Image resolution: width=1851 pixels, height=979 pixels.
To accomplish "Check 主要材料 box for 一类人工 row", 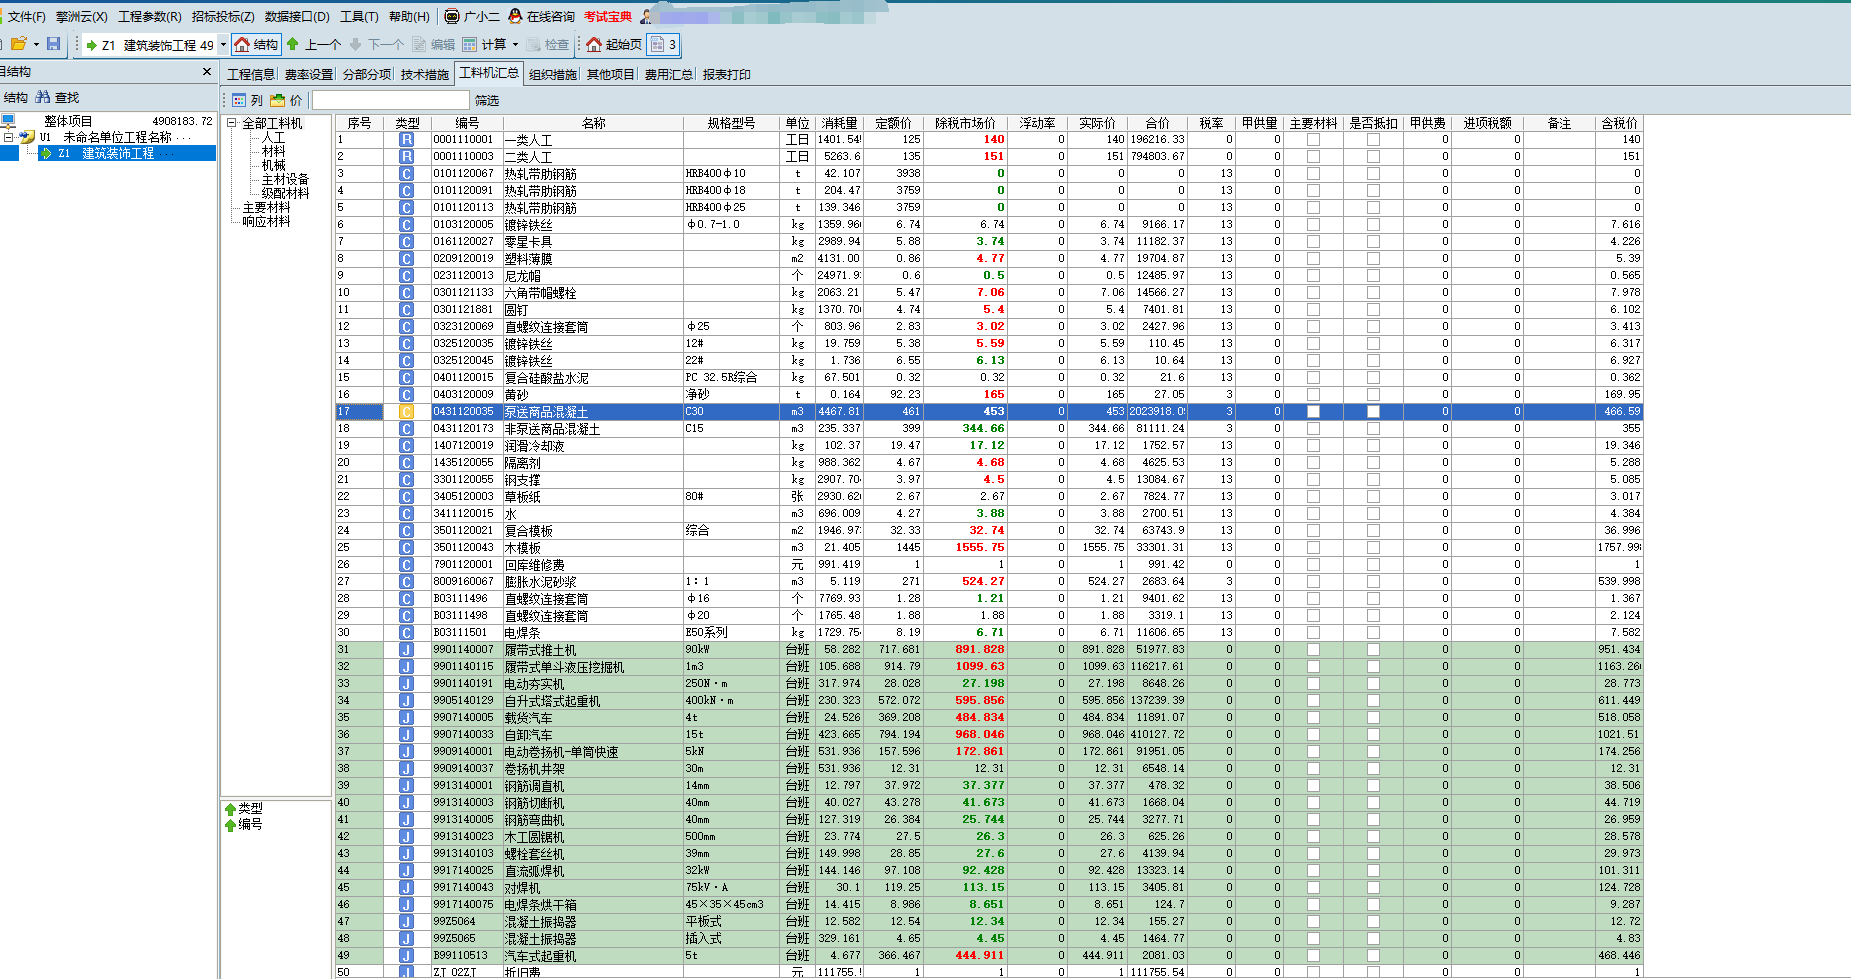I will pyautogui.click(x=1314, y=140).
